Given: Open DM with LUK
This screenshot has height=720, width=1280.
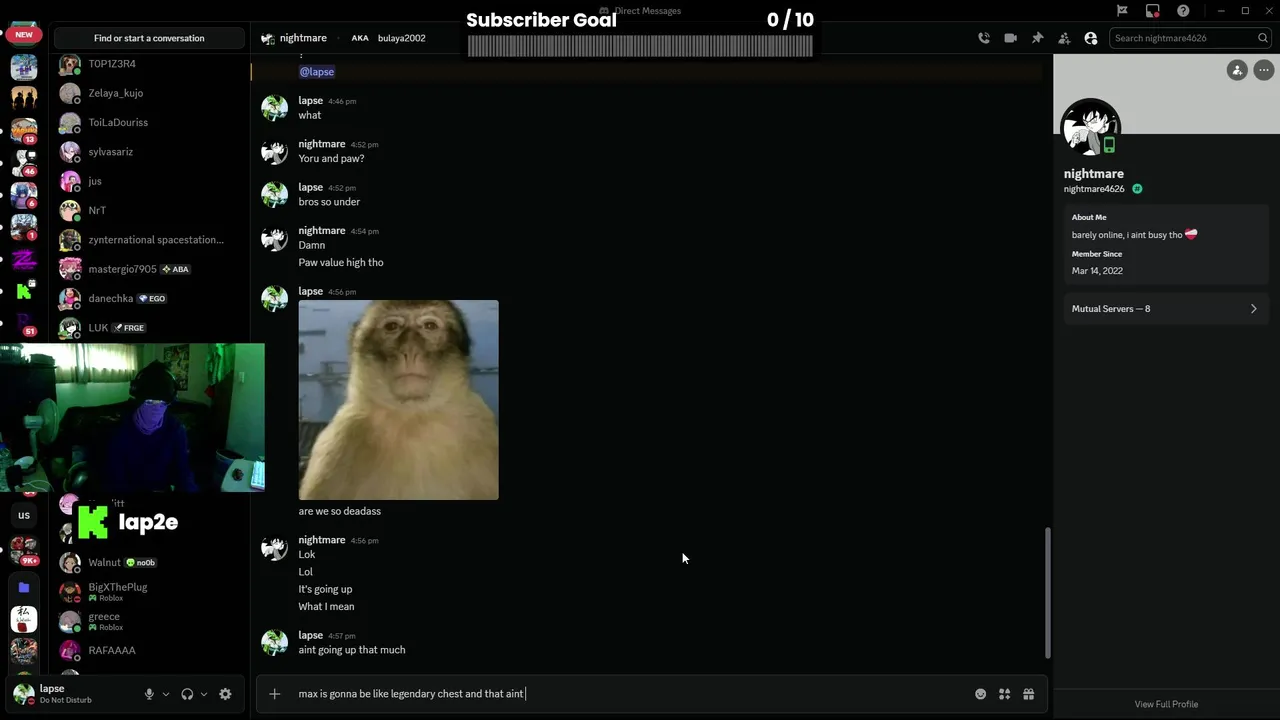Looking at the screenshot, I should pos(149,328).
